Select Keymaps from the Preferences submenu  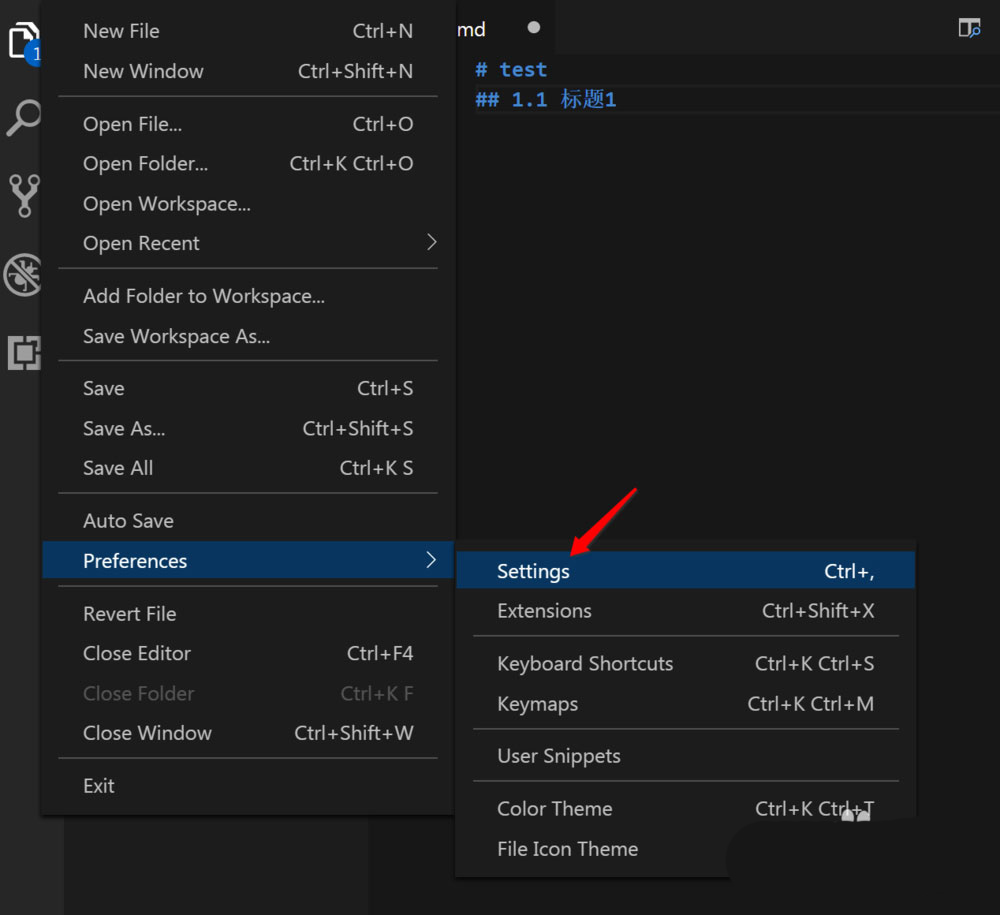(537, 703)
